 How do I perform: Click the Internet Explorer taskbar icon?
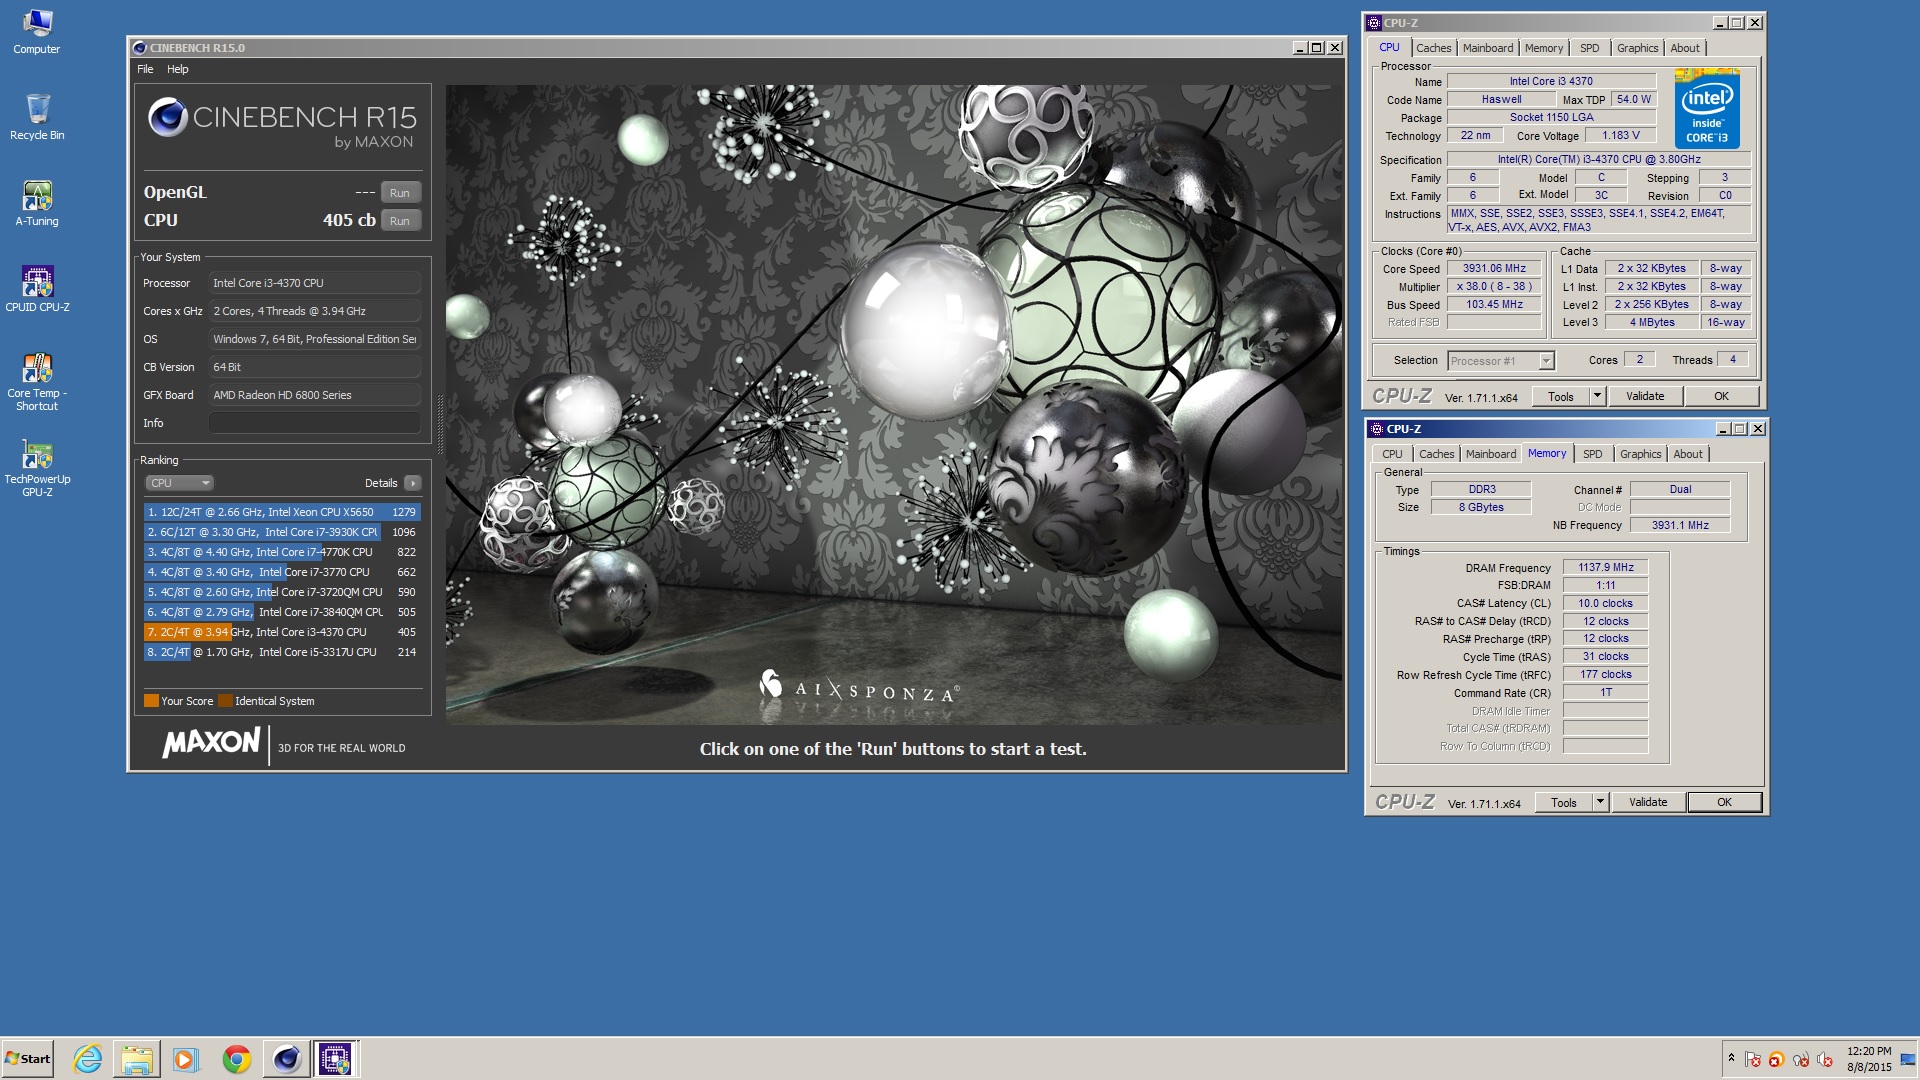coord(88,1059)
